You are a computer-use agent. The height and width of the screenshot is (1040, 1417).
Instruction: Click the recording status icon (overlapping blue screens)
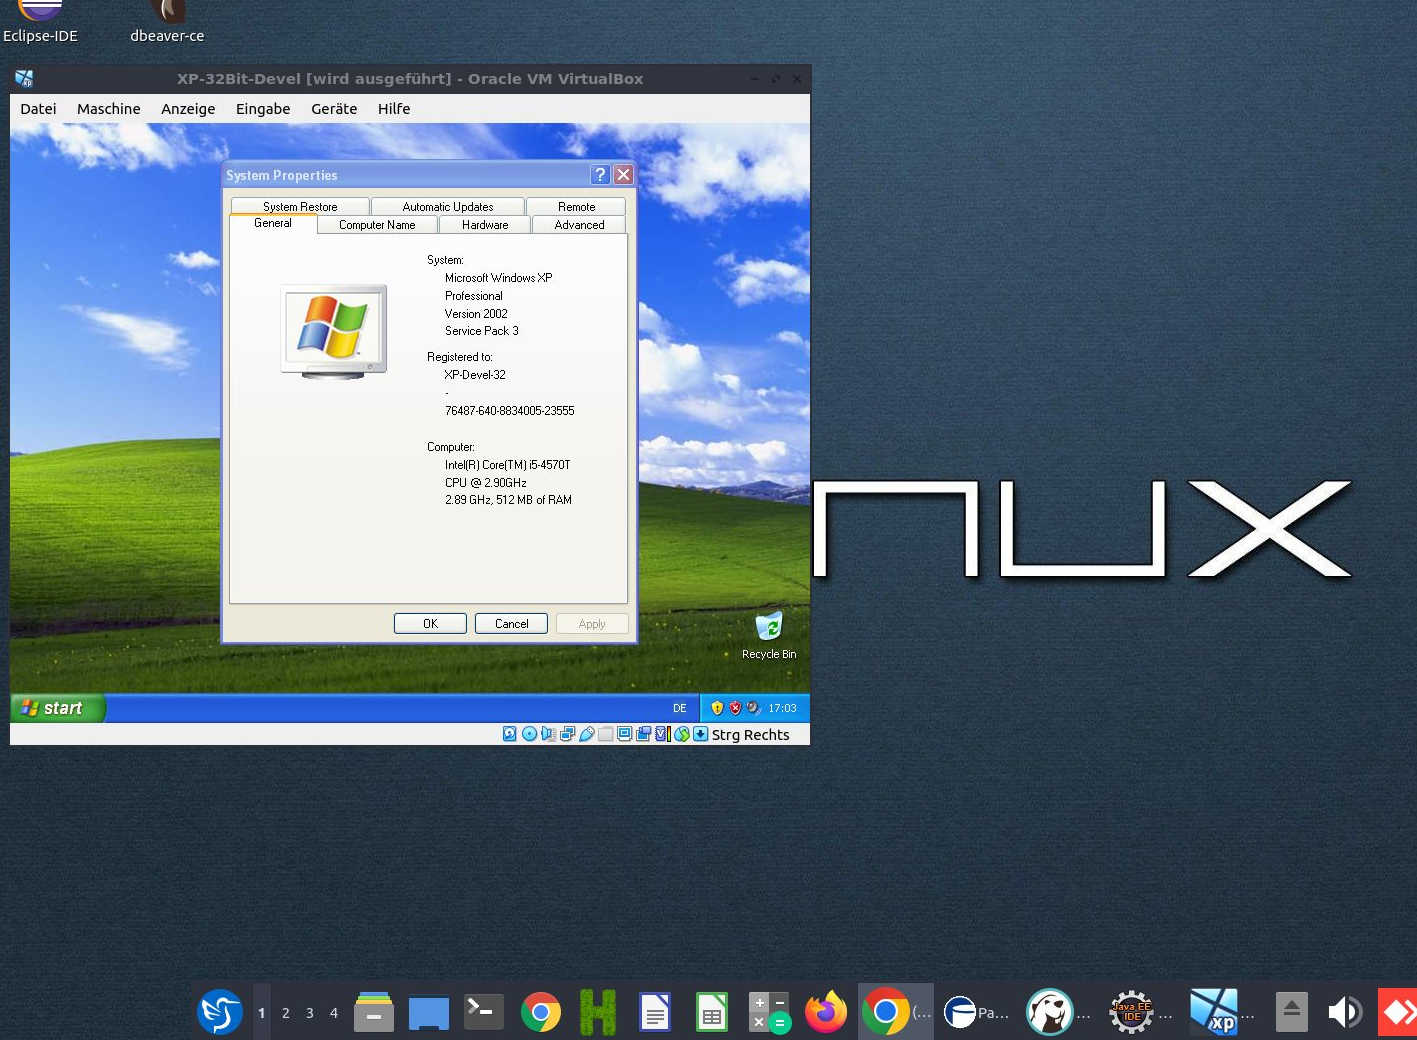(x=643, y=734)
